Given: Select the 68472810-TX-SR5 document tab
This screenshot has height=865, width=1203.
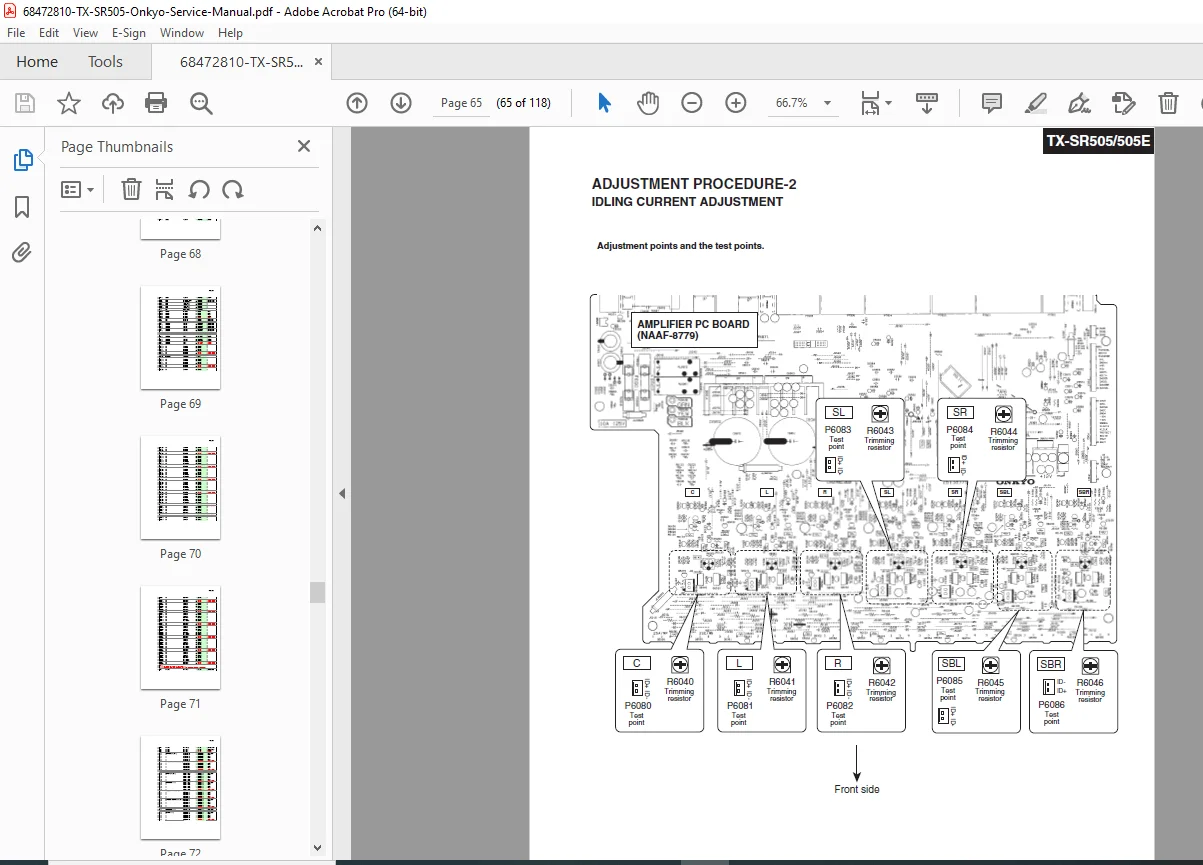Looking at the screenshot, I should [240, 62].
